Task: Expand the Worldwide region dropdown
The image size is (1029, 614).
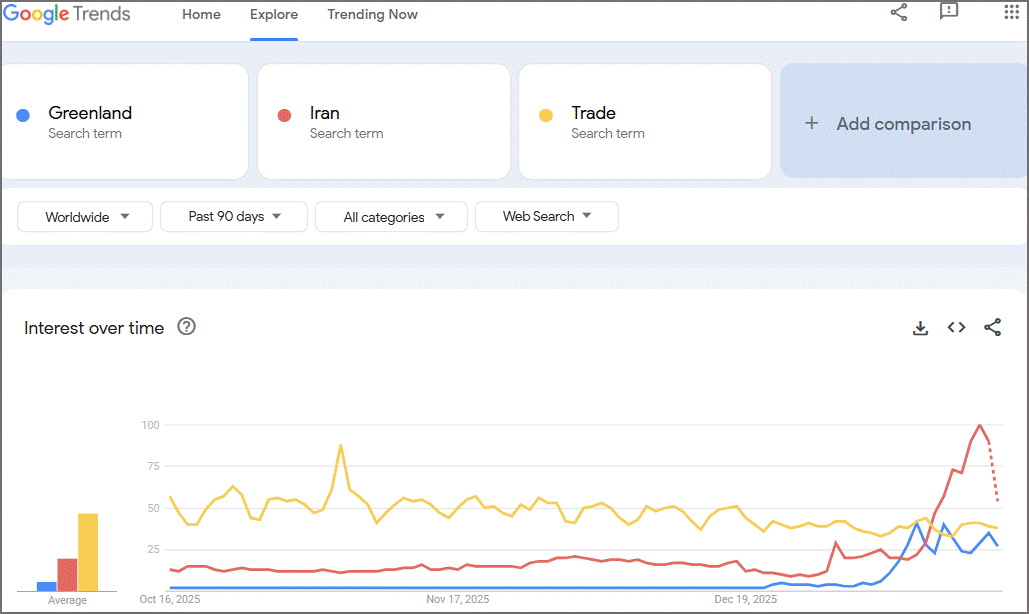Action: 85,217
